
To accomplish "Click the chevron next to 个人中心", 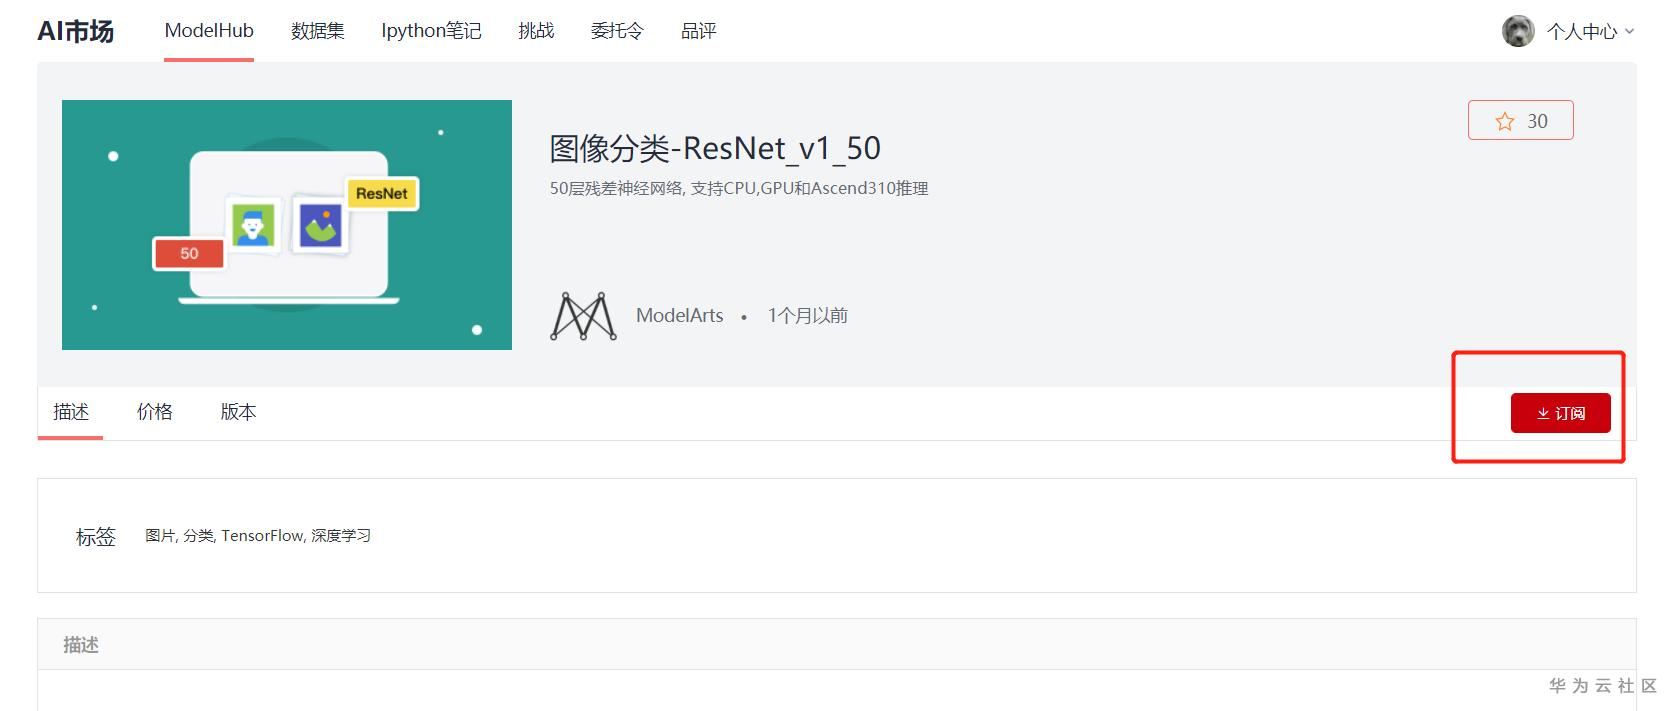I will coord(1629,31).
